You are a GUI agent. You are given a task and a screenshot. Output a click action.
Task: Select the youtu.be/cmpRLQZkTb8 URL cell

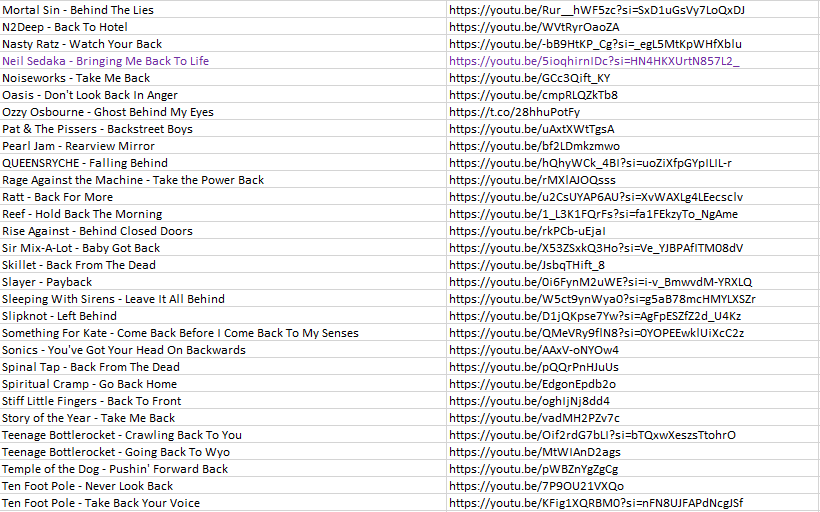pos(633,95)
